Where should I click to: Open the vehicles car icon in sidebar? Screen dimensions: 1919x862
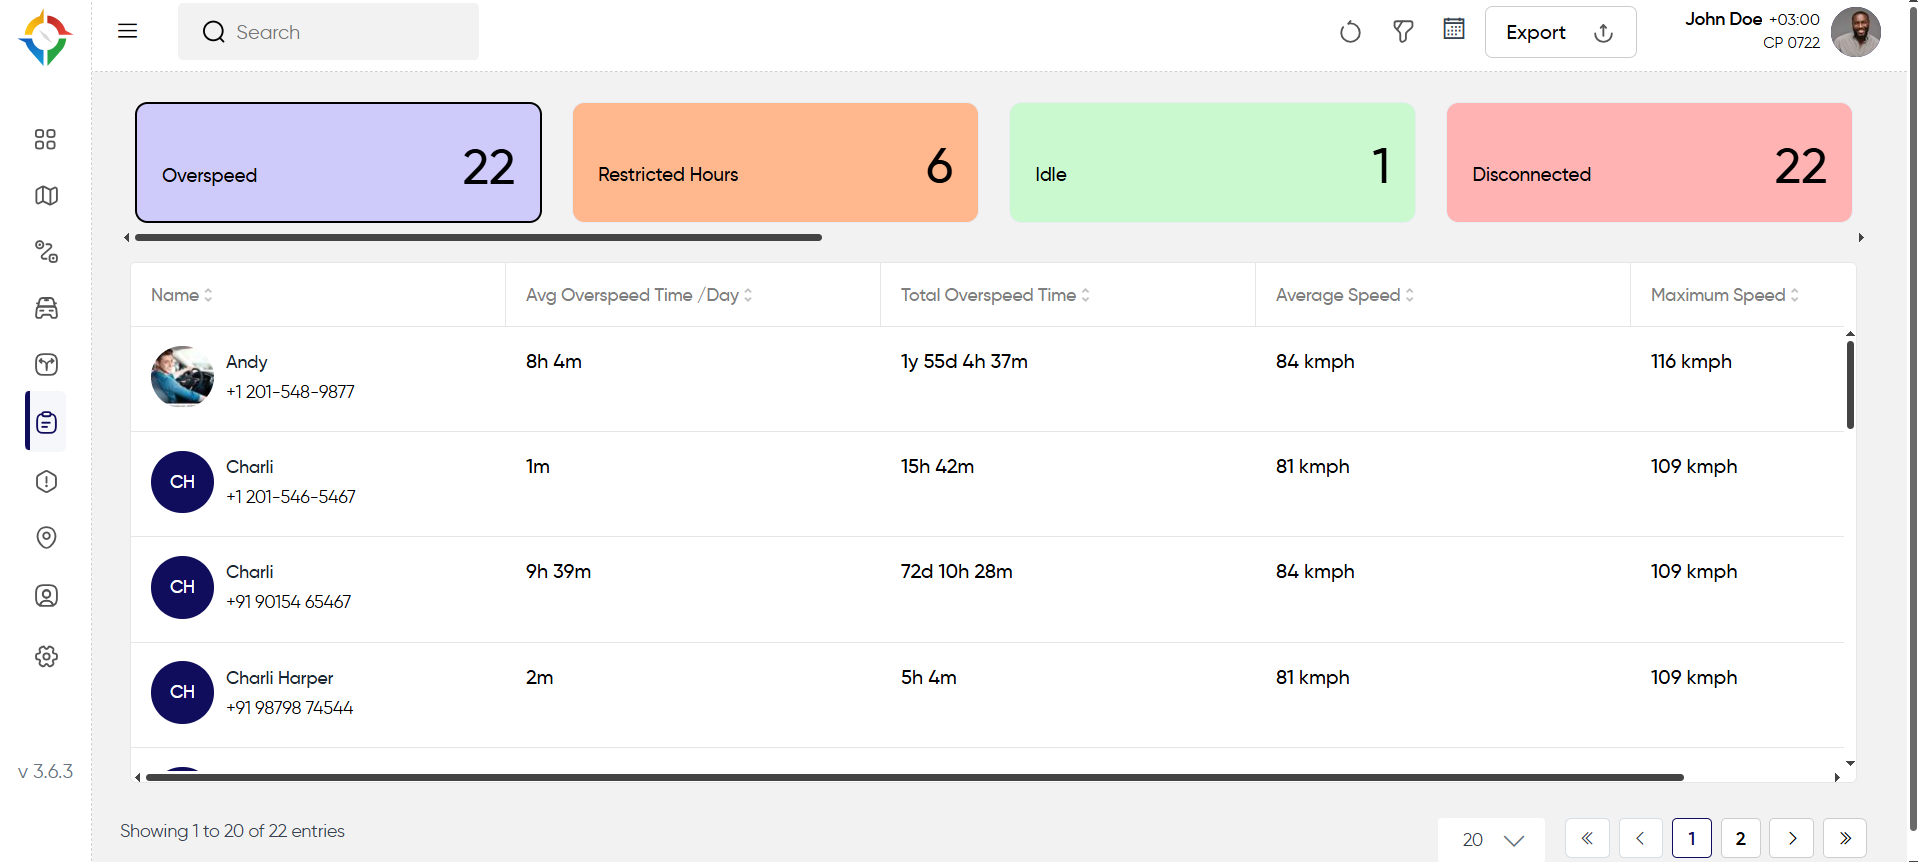[x=46, y=308]
